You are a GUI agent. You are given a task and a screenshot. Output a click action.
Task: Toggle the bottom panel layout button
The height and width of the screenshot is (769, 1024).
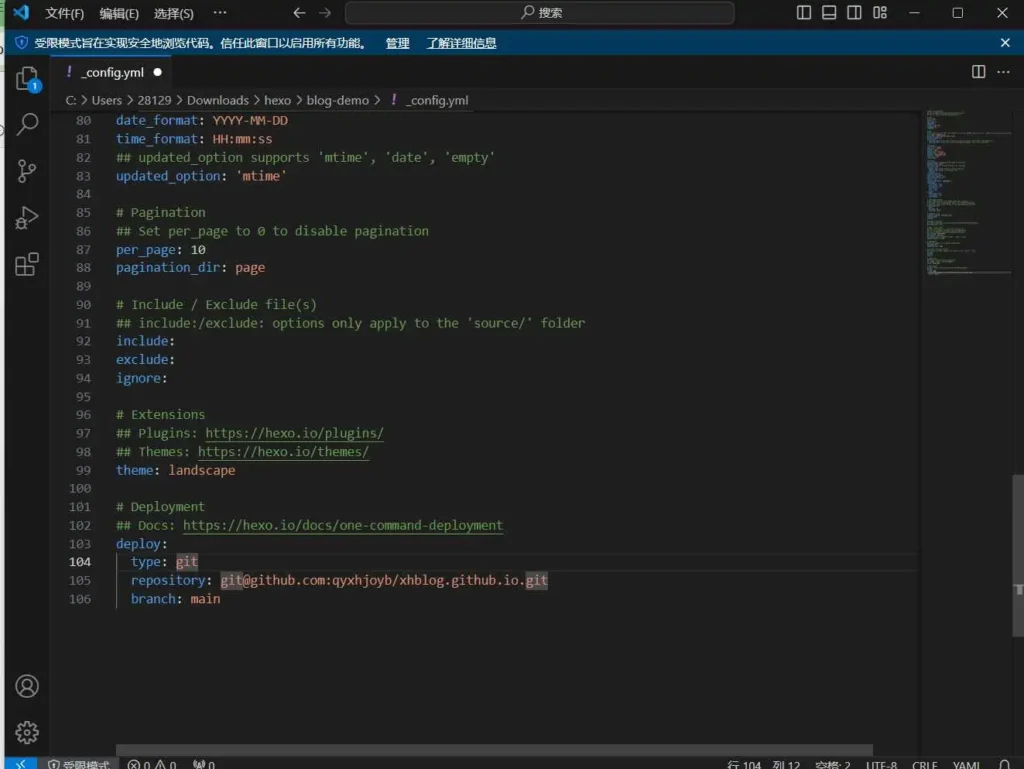(x=829, y=13)
